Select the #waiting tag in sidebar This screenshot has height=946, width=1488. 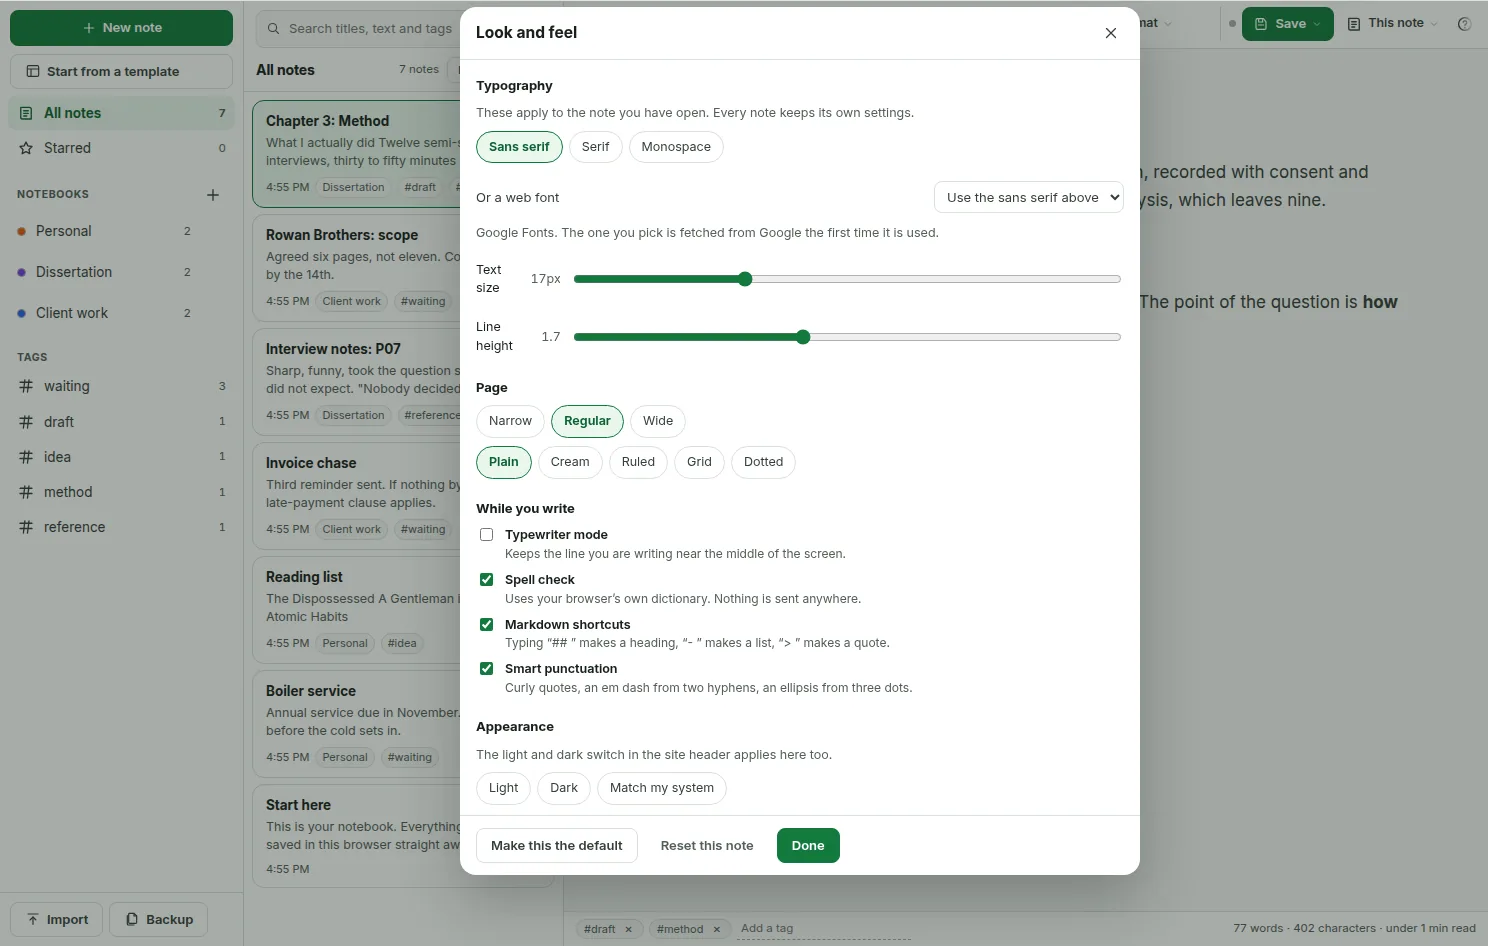[x=122, y=386]
